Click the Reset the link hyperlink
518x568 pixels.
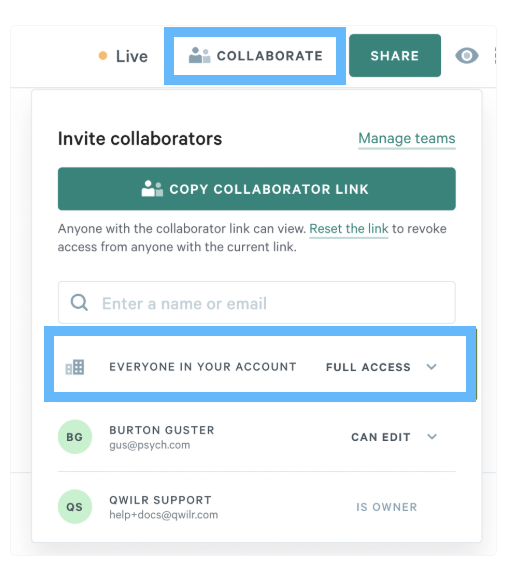(349, 229)
